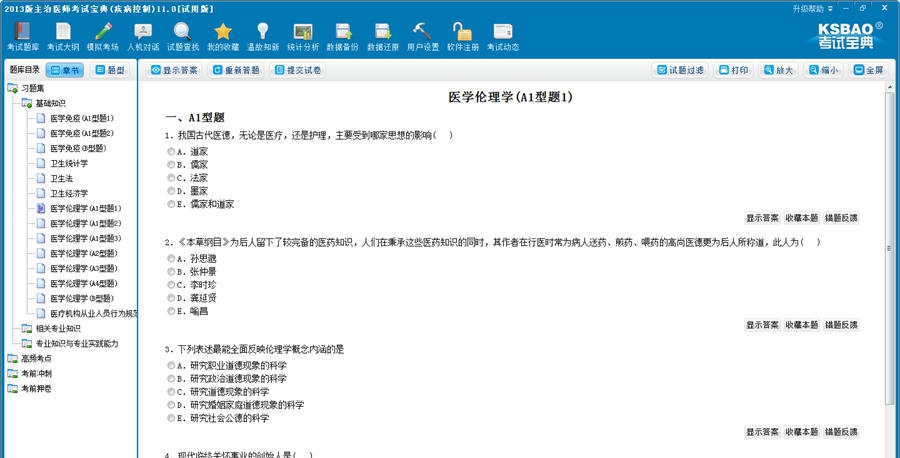Click the vertical scrollbar of the question pane
The width and height of the screenshot is (900, 458).
(890, 247)
